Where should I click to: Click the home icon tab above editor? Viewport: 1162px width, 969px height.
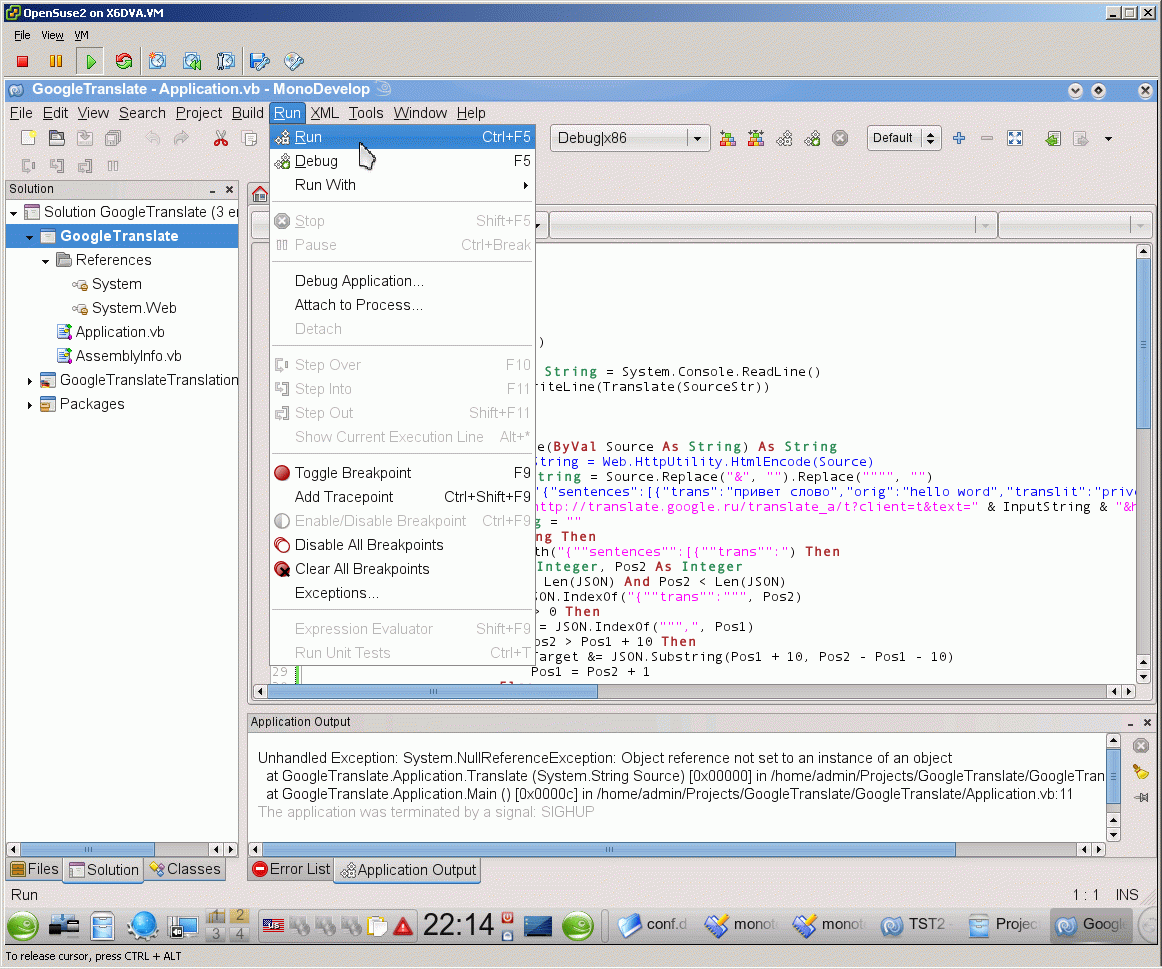pos(259,195)
